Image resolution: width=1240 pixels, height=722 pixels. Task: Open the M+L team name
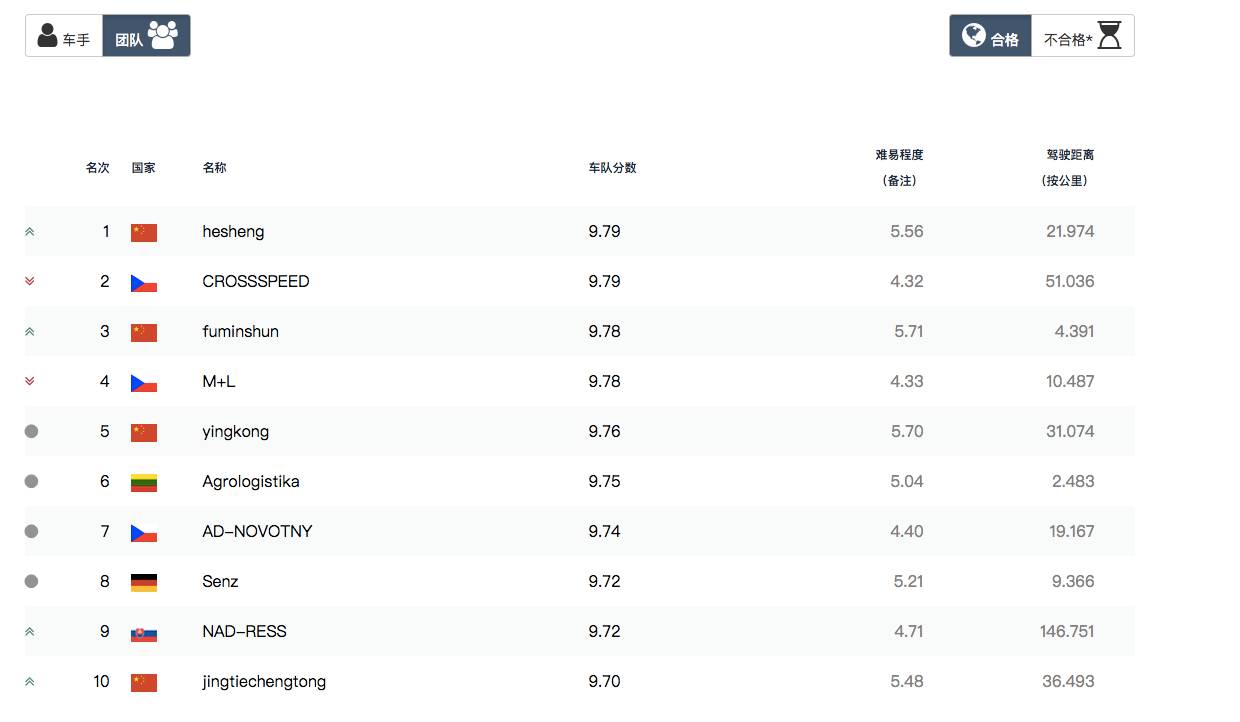[x=219, y=381]
